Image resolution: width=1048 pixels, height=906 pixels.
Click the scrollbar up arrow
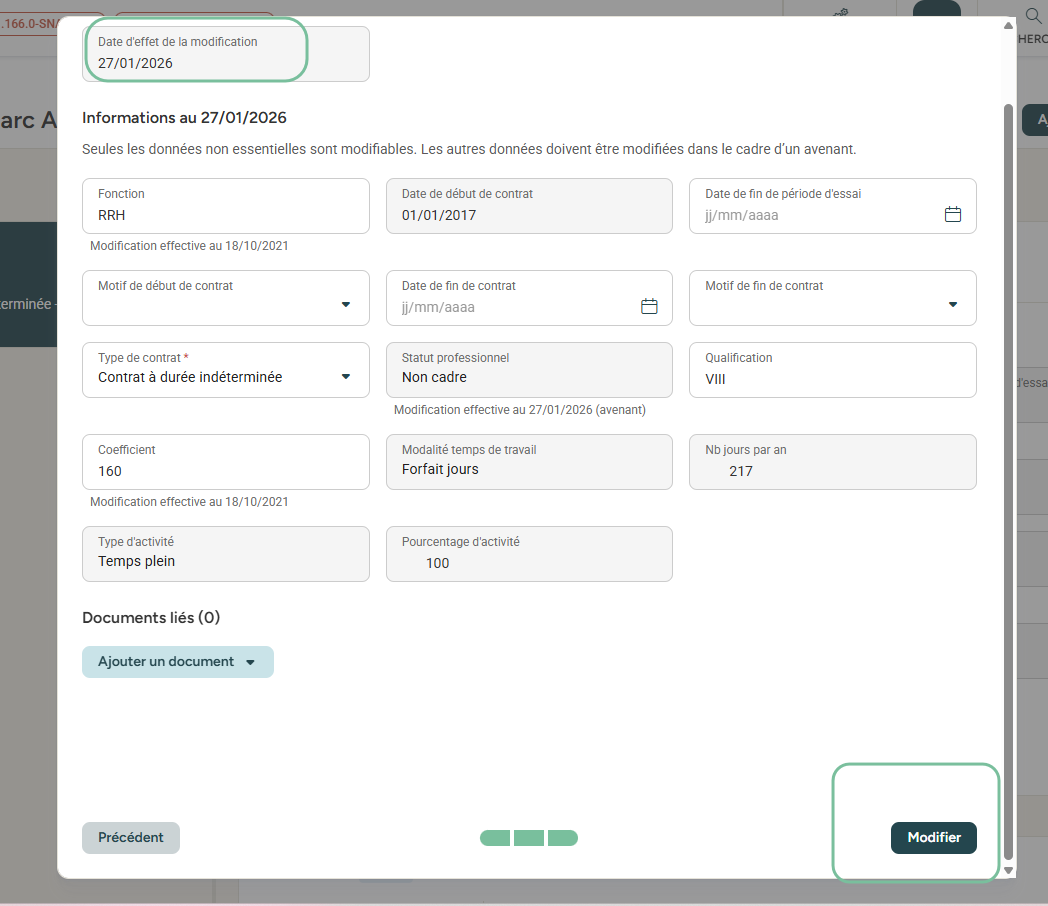[x=1008, y=26]
